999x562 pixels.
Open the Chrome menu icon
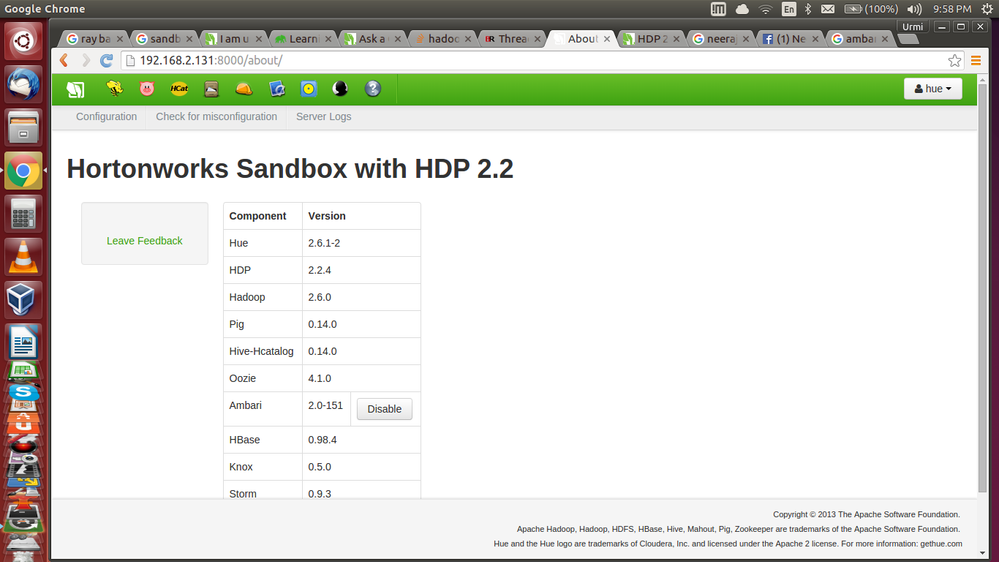click(976, 61)
